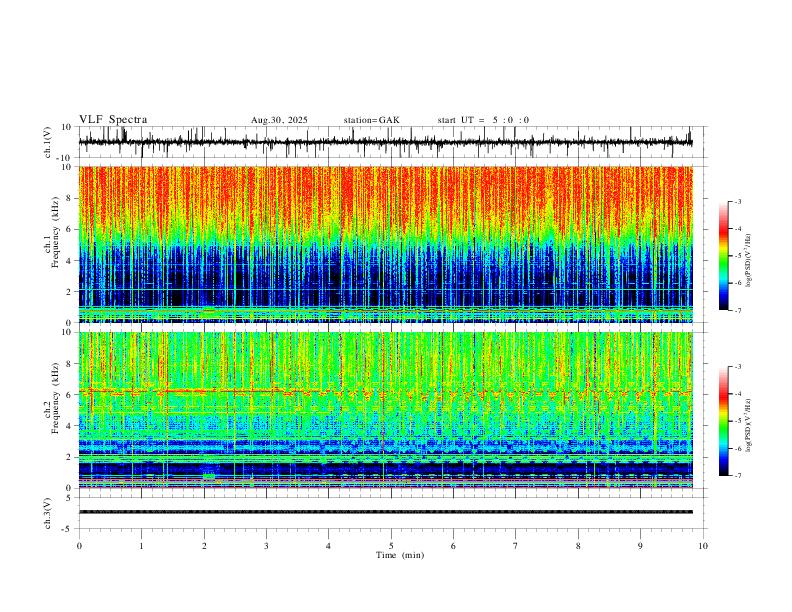This screenshot has width=792, height=612.
Task: Select the "start UT = 5 : 0 : 0" text
Action: [x=483, y=120]
